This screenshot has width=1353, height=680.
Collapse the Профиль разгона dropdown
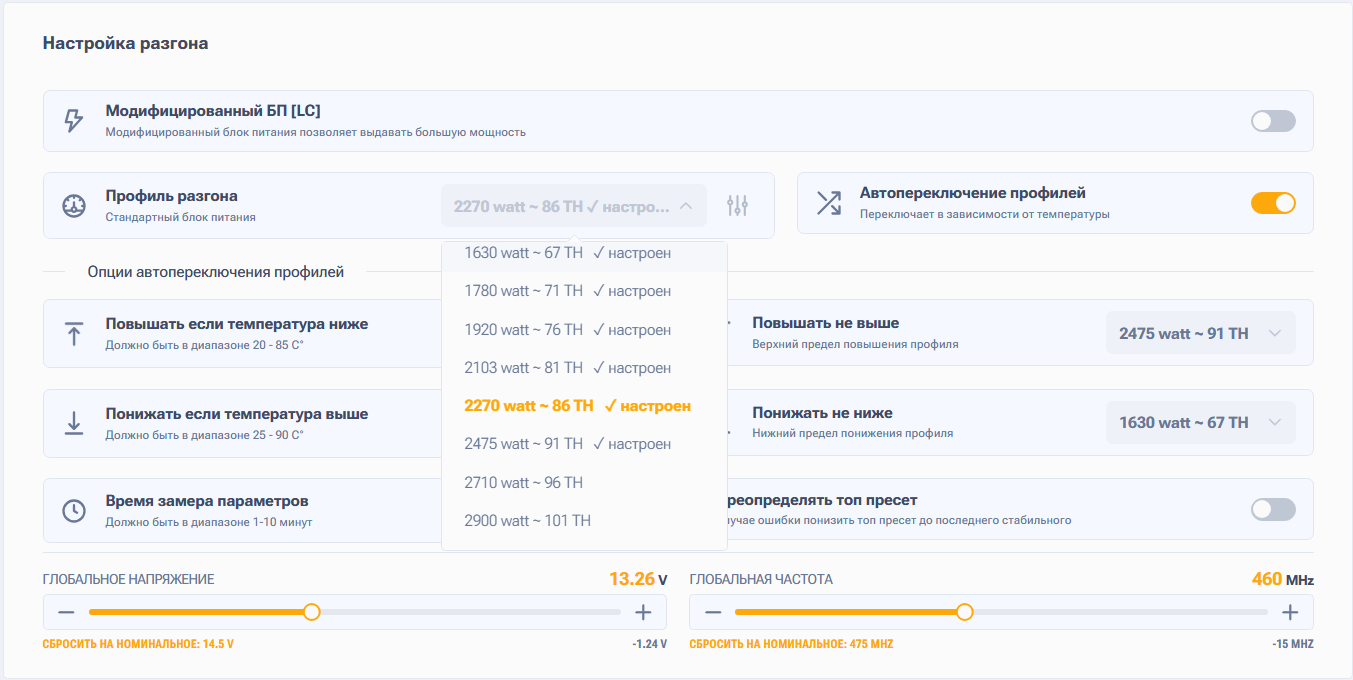pos(573,206)
